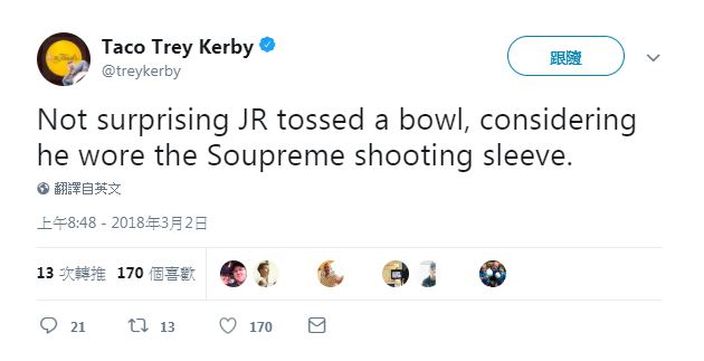Like the tweet with the heart icon
Image resolution: width=704 pixels, height=361 pixels.
[x=228, y=326]
